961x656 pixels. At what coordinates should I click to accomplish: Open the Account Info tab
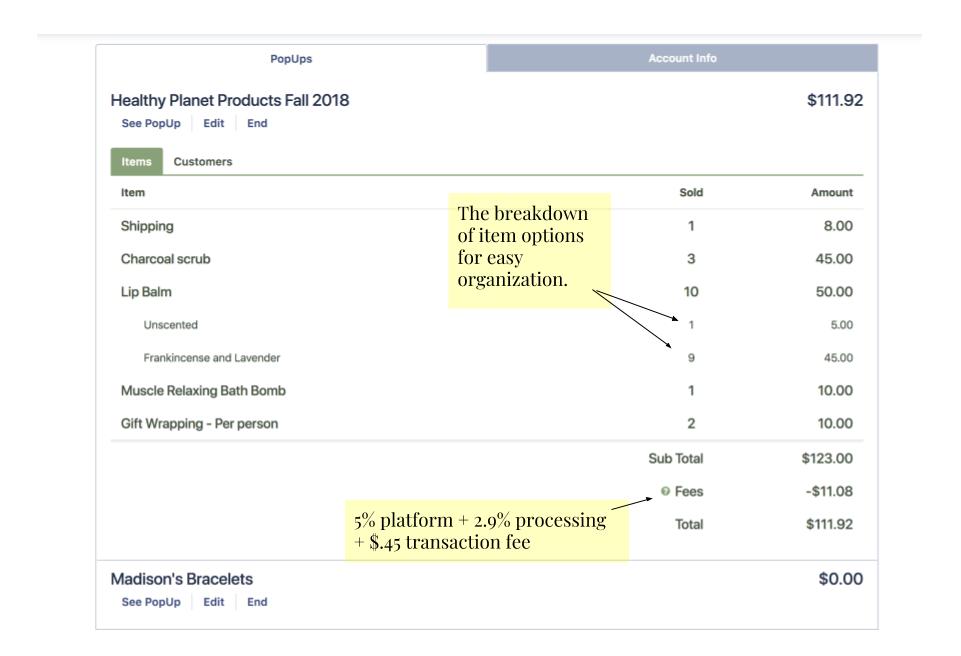tap(682, 58)
